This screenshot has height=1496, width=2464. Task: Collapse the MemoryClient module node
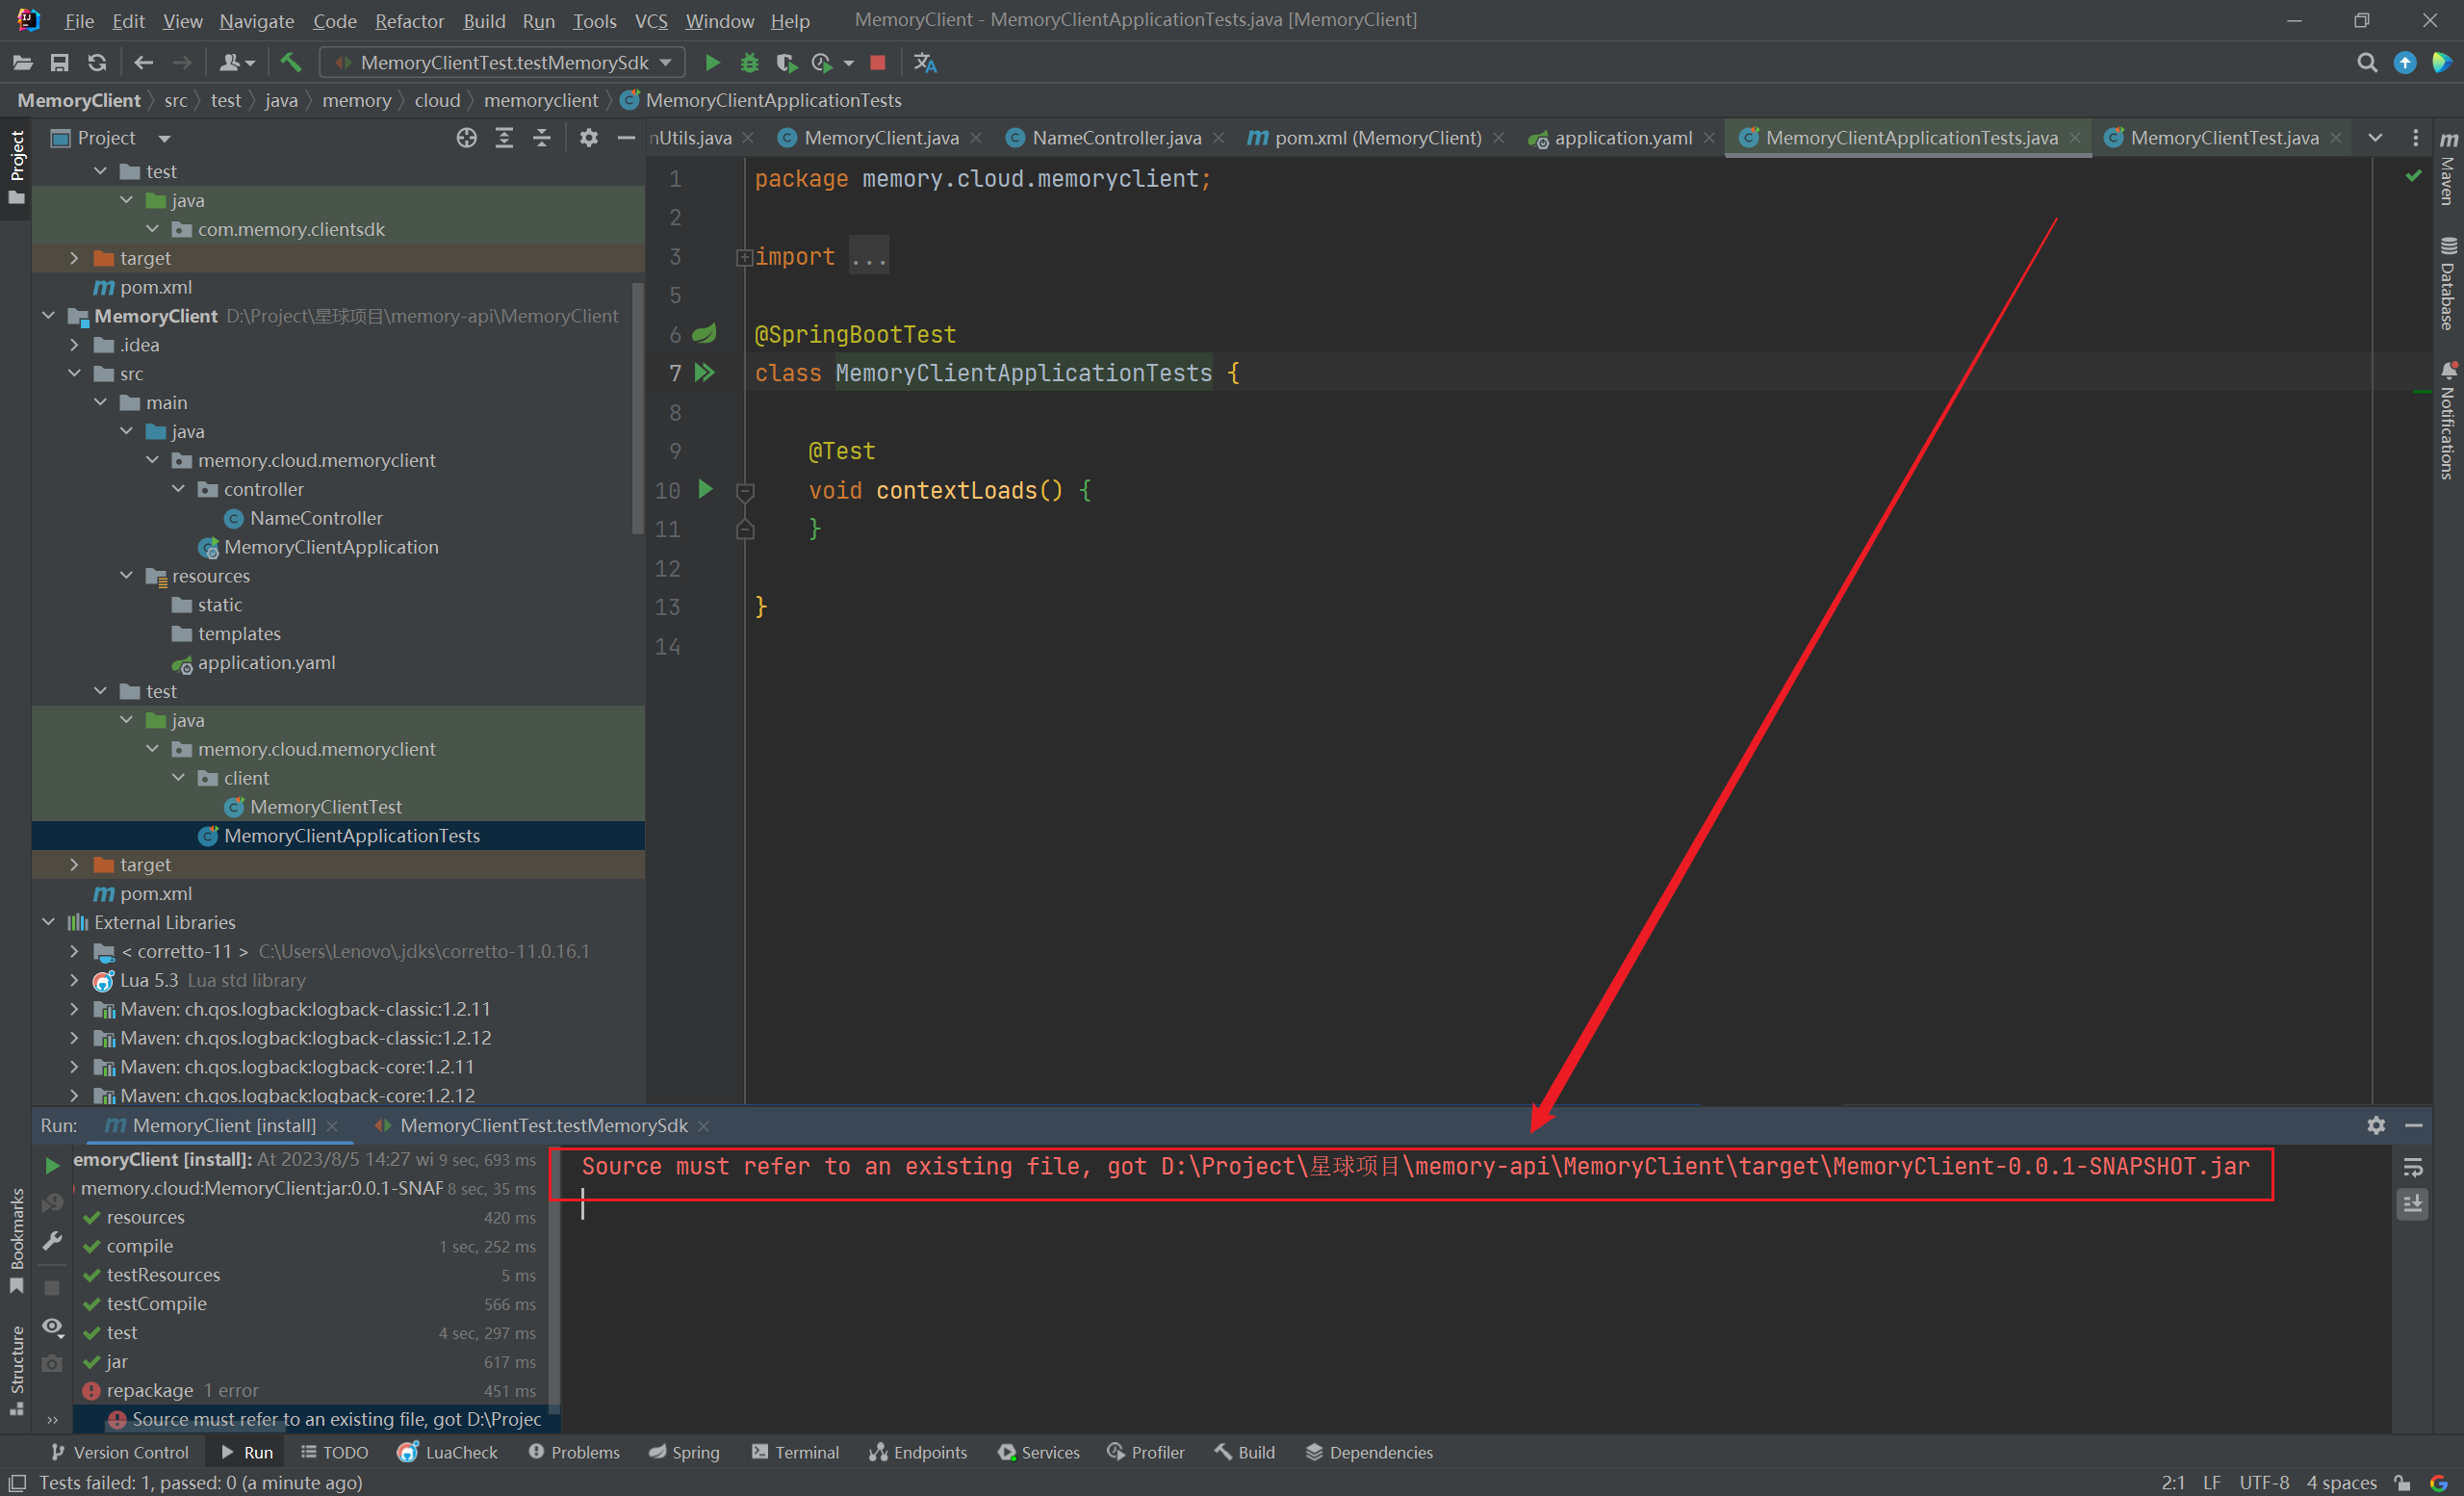coord(48,316)
